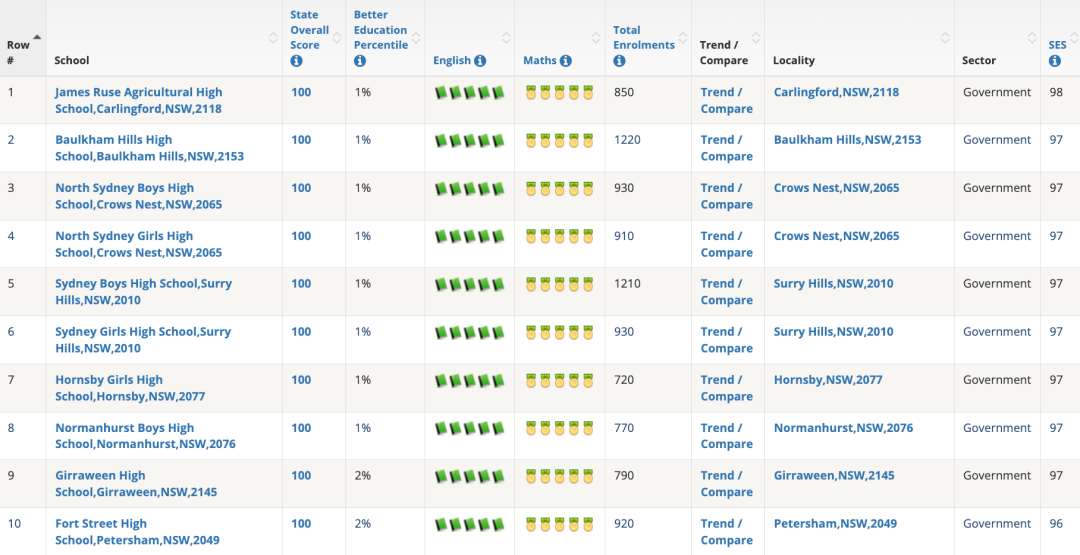Click info icon under Better Education Percentile
Image resolution: width=1080 pixels, height=555 pixels.
pyautogui.click(x=360, y=61)
